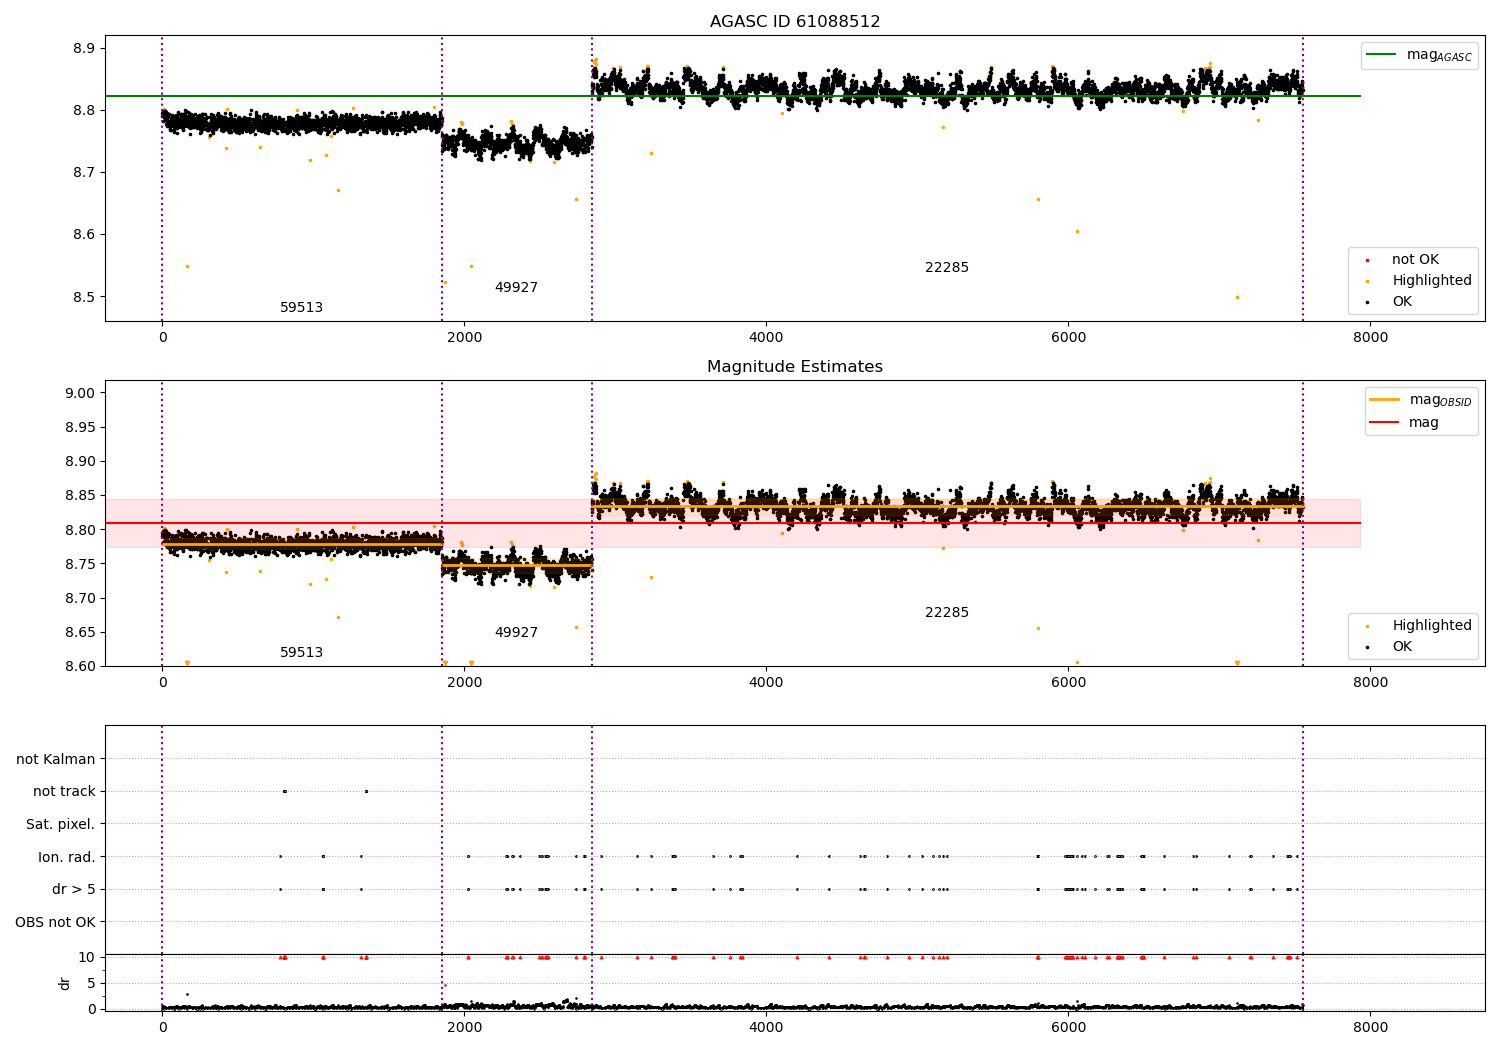Click the 'Sat. pixel.' row label
1500x1050 pixels.
tap(60, 825)
